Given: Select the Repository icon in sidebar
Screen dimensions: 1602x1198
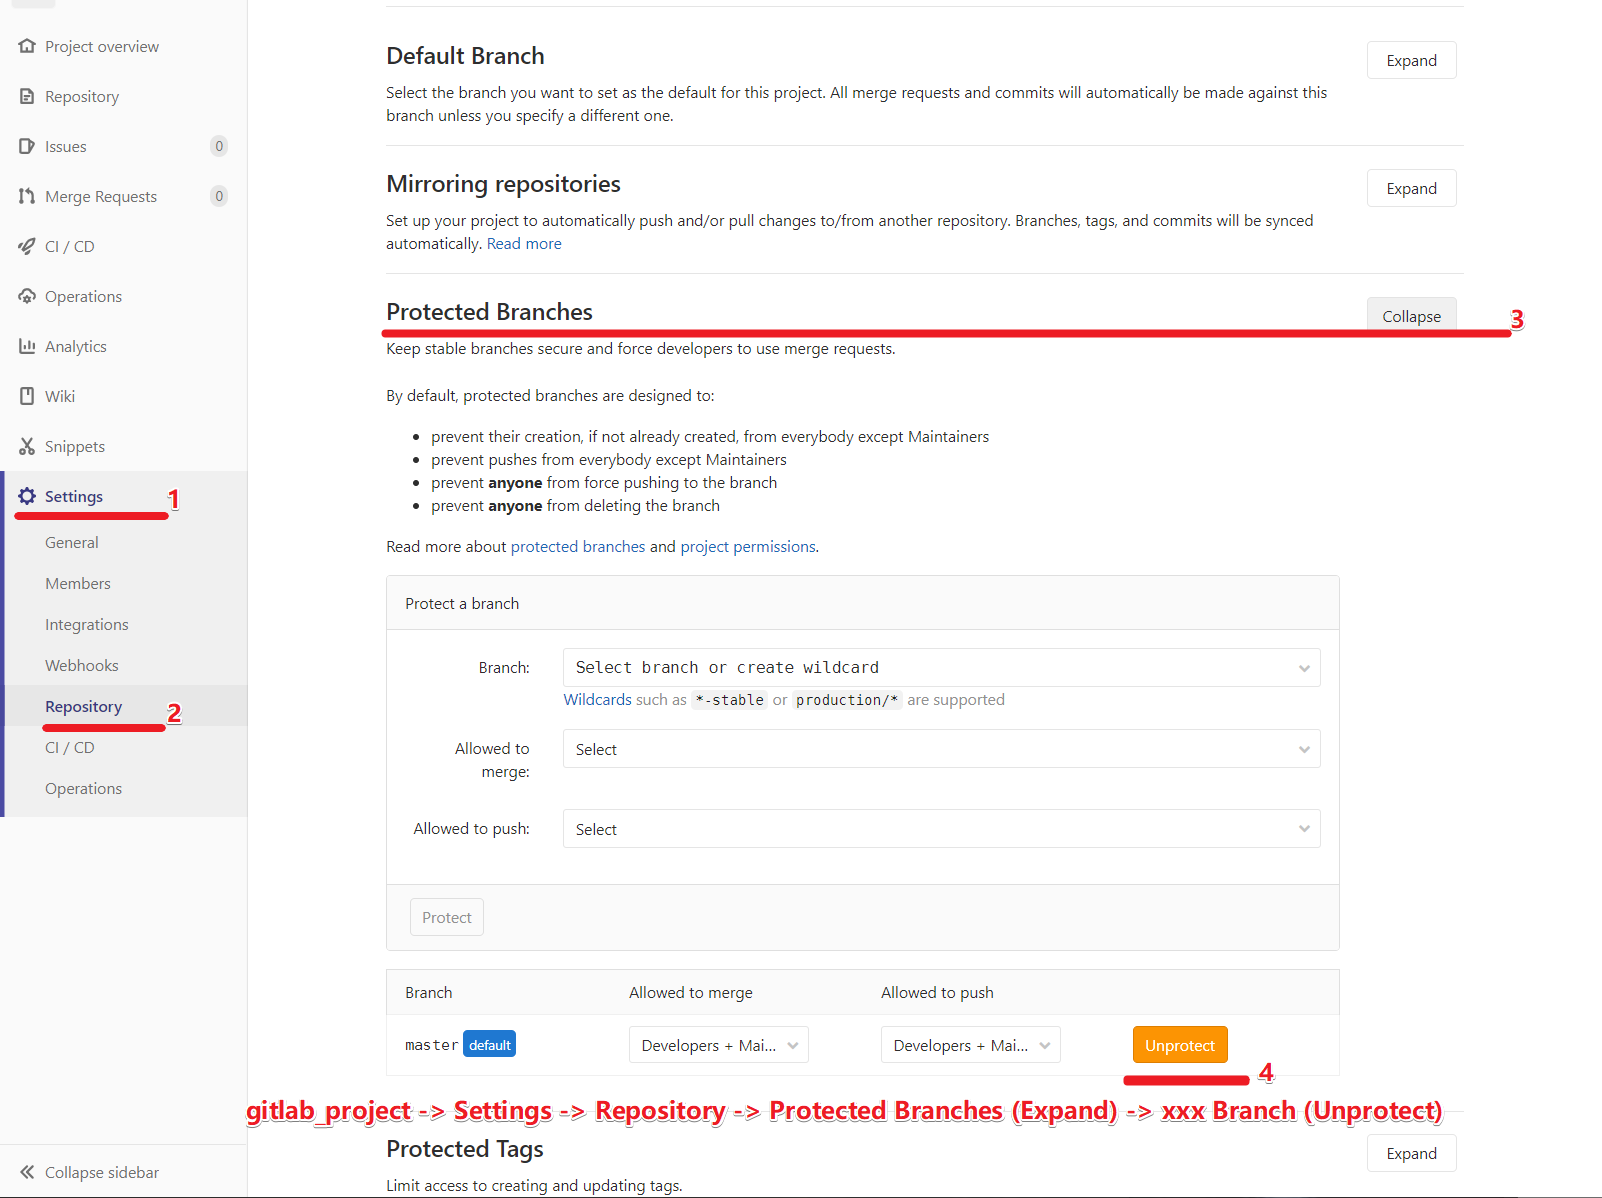Looking at the screenshot, I should 27,96.
